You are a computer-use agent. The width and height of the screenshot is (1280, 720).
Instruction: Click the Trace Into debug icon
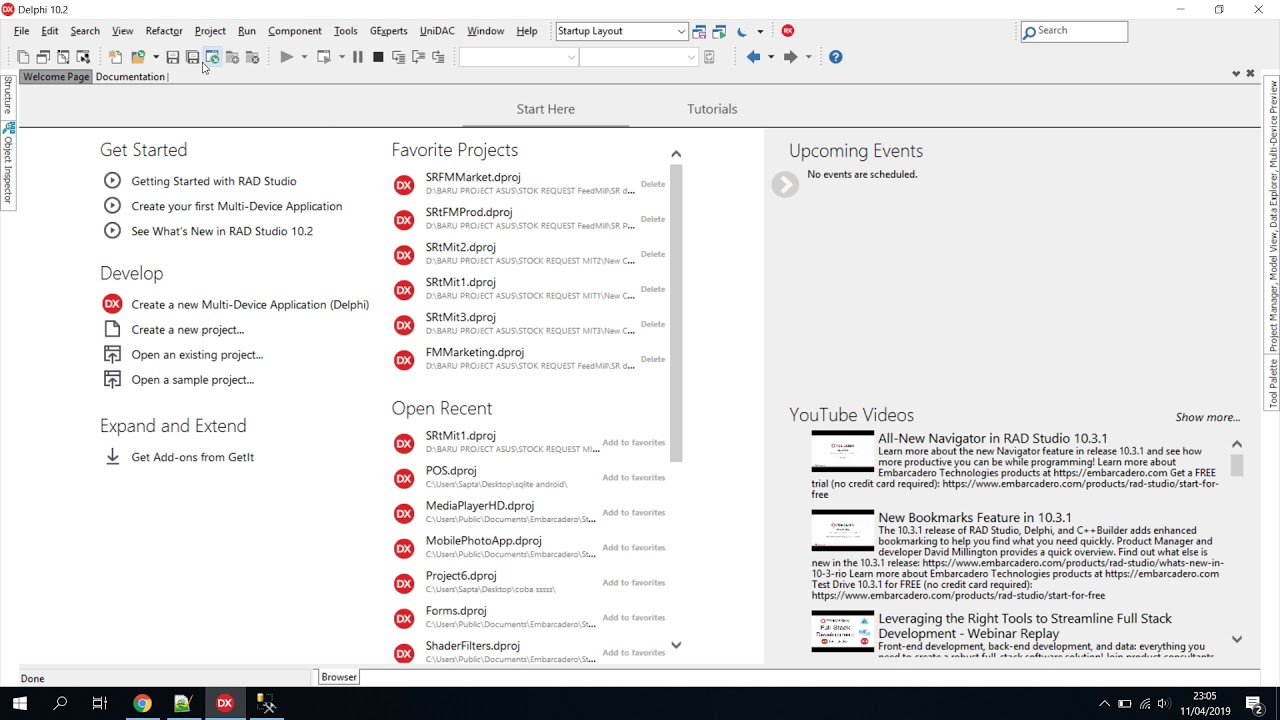398,57
